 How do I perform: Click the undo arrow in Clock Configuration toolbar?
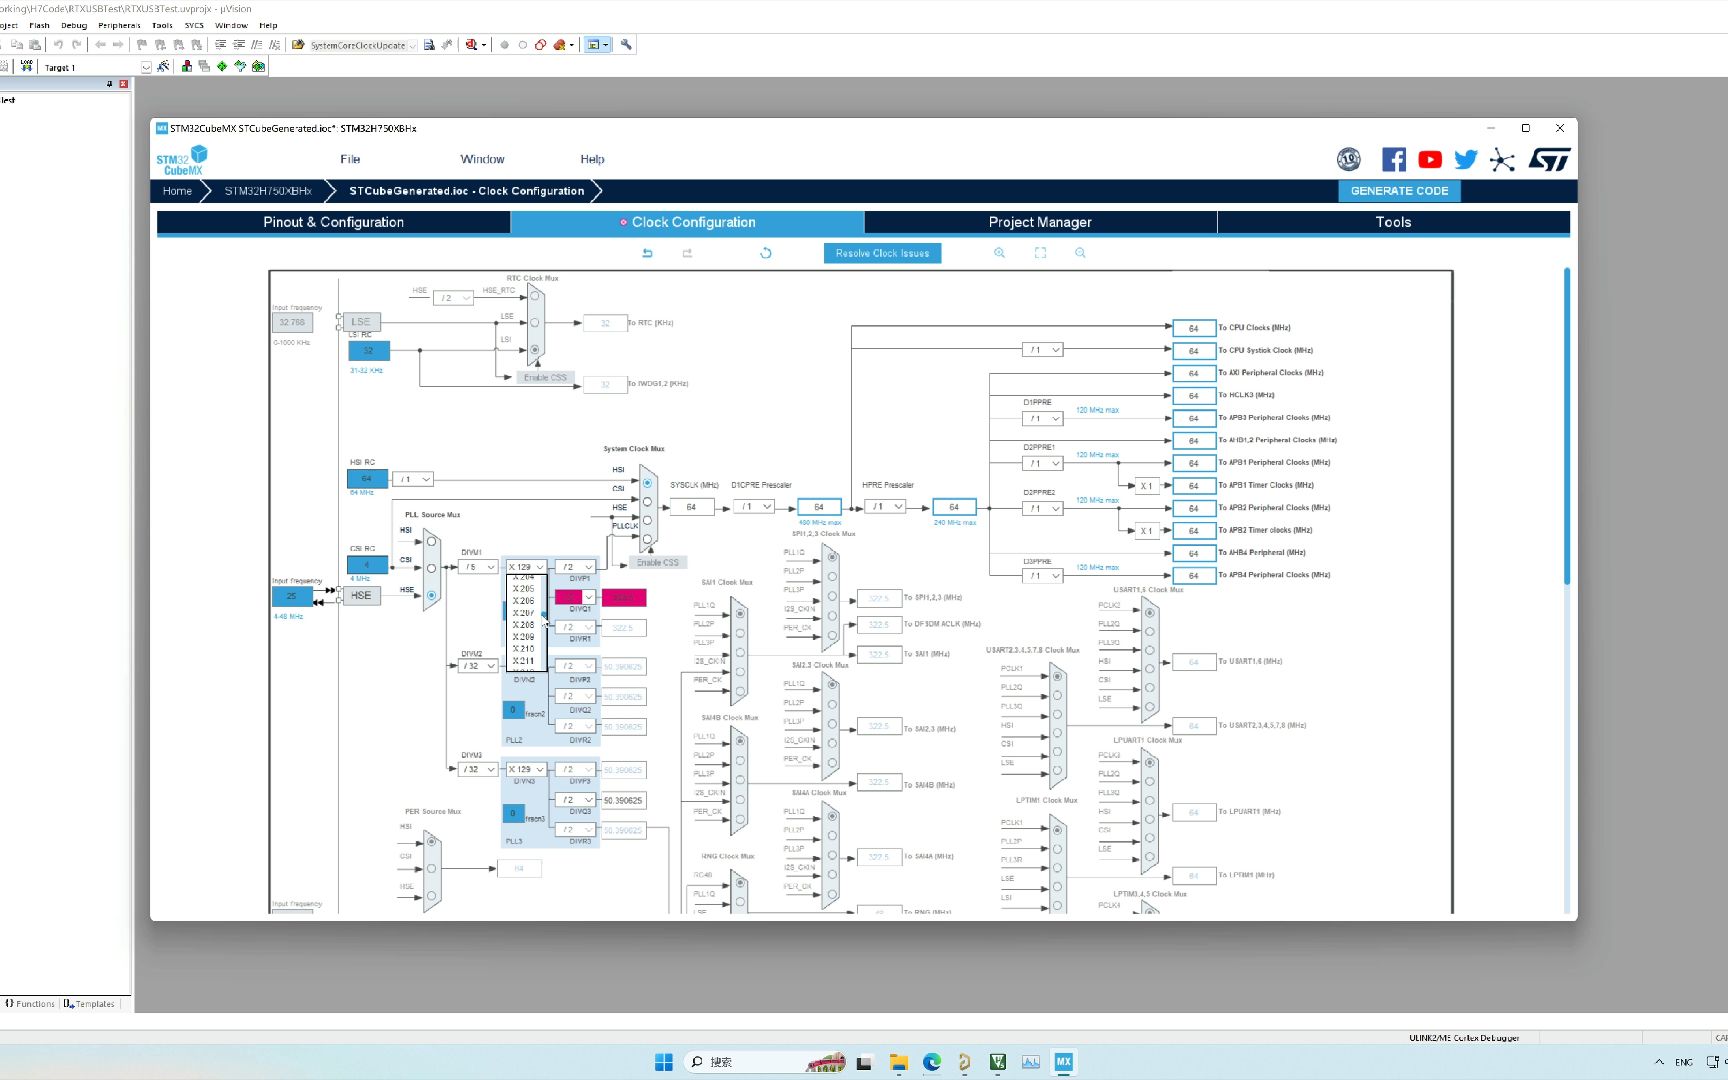(647, 253)
